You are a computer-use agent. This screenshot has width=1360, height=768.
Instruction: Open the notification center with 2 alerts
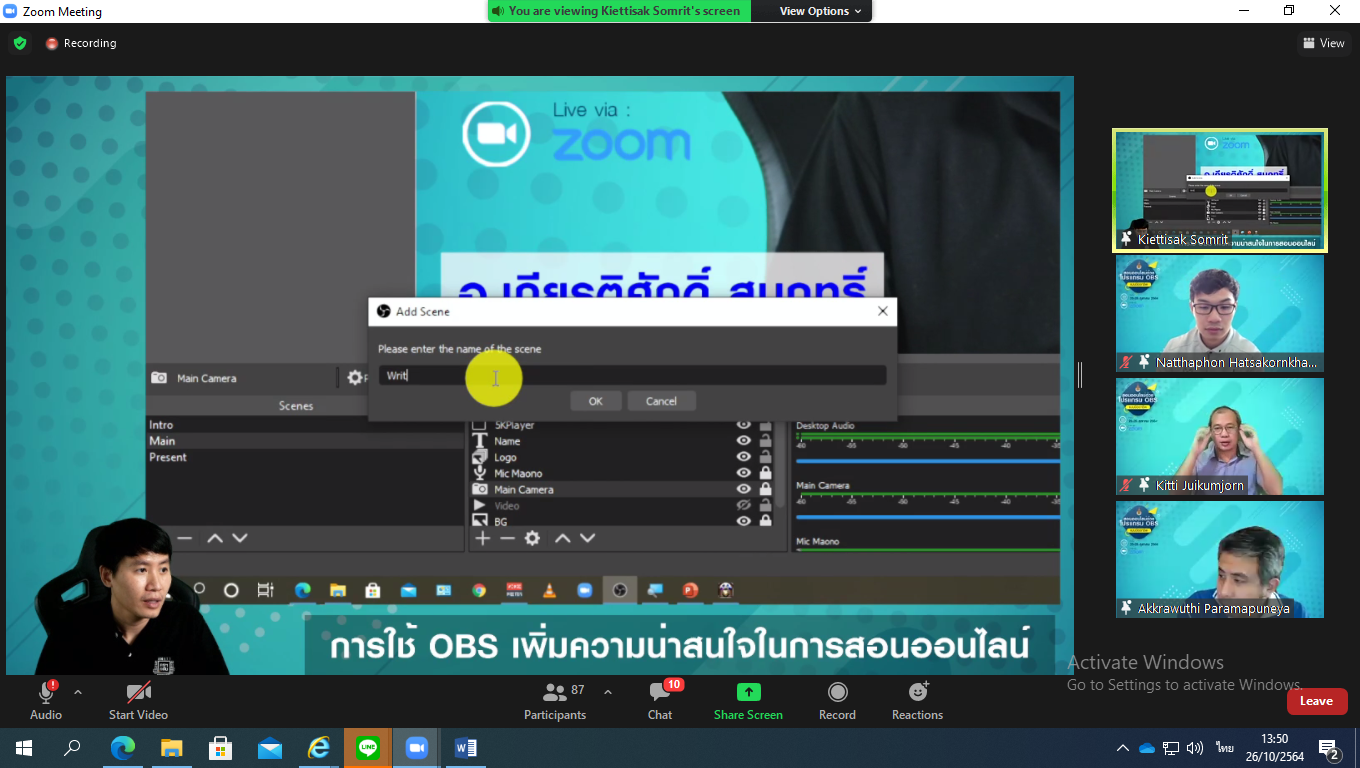(x=1330, y=748)
